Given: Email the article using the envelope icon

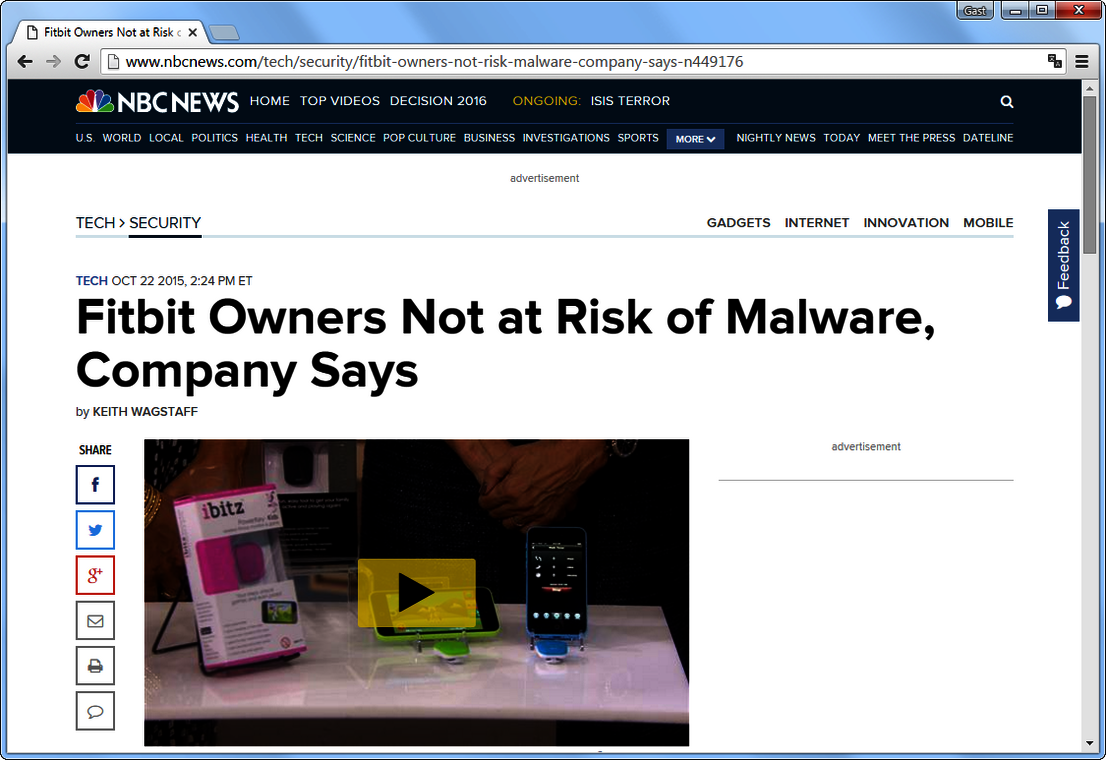Looking at the screenshot, I should [95, 619].
